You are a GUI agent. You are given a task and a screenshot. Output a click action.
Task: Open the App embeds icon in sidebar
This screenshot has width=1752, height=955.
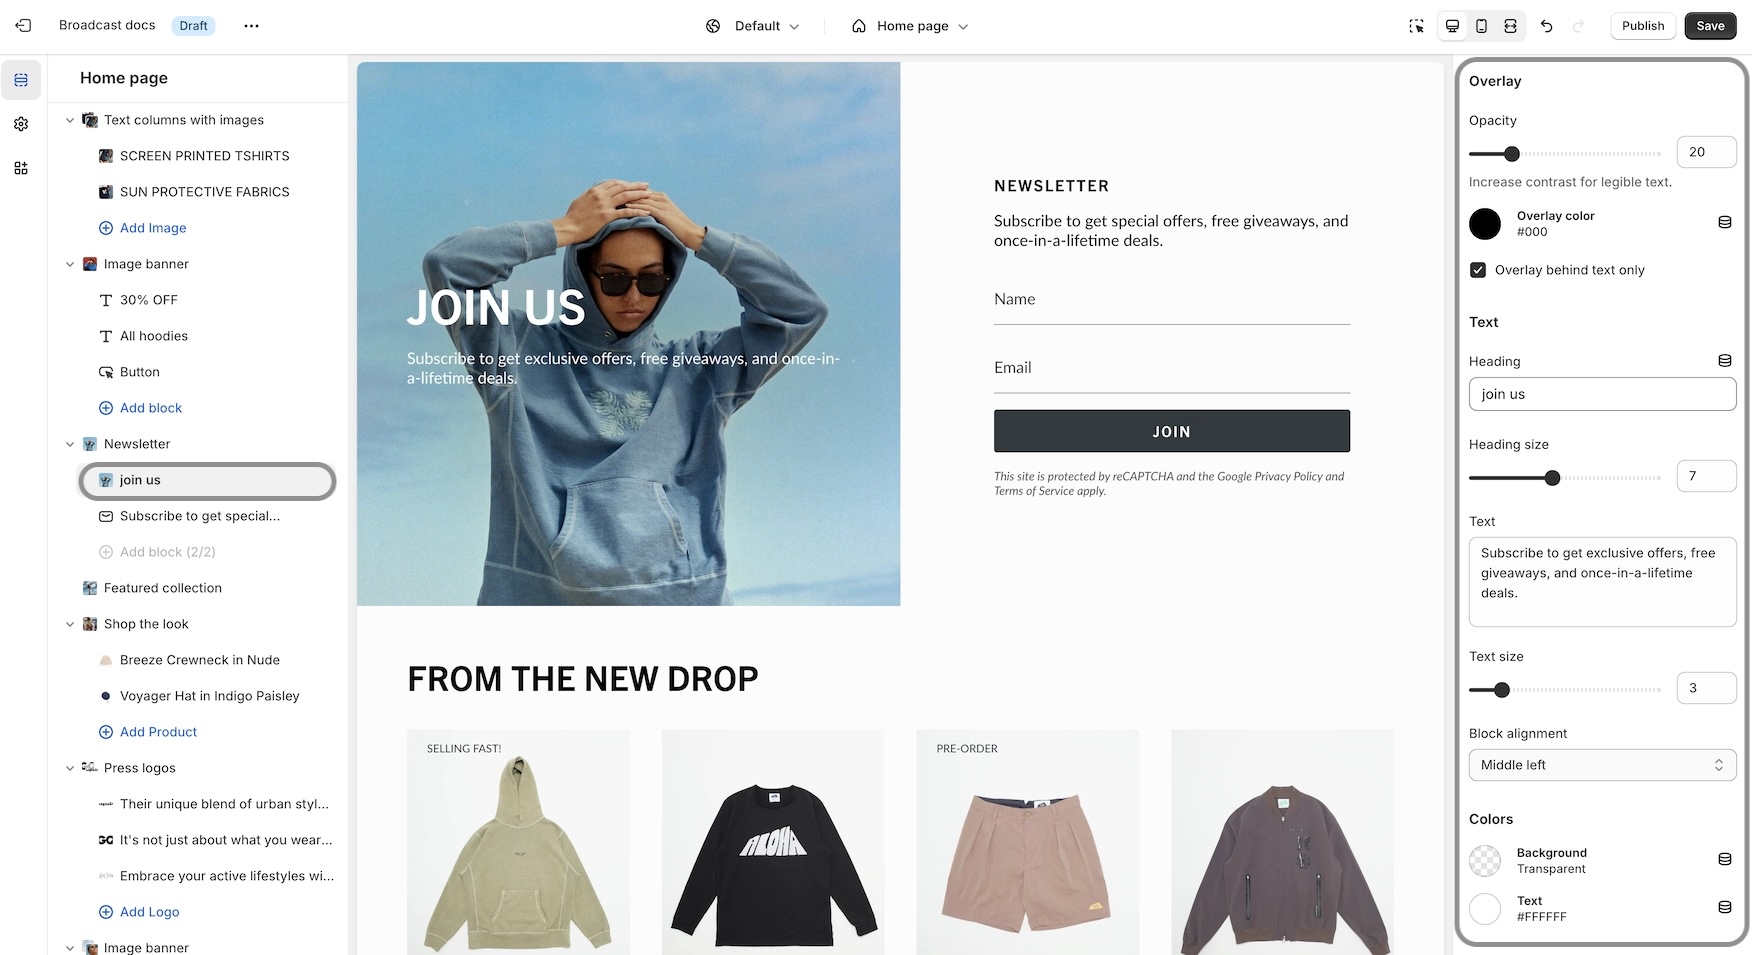point(21,168)
